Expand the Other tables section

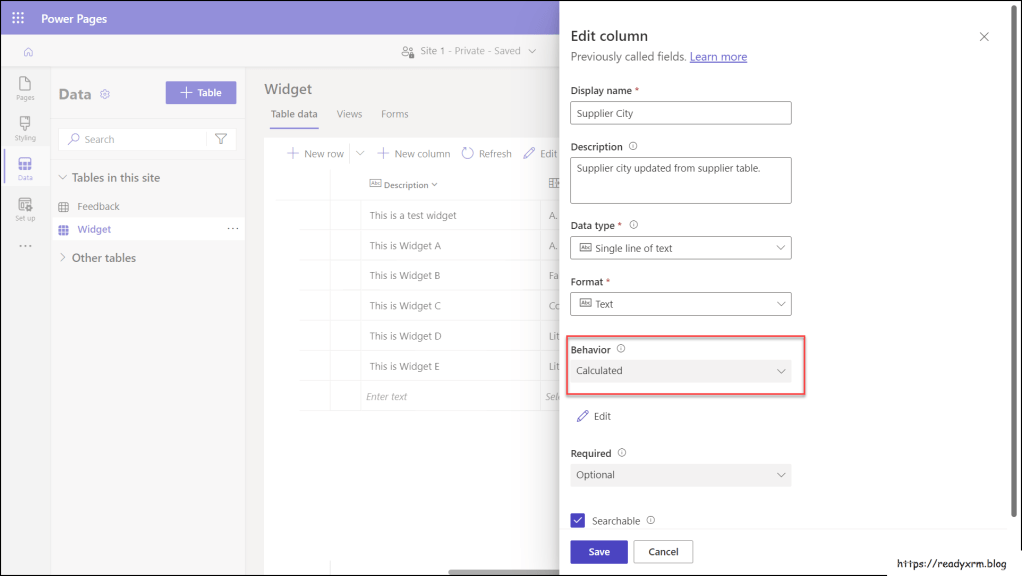pos(103,258)
